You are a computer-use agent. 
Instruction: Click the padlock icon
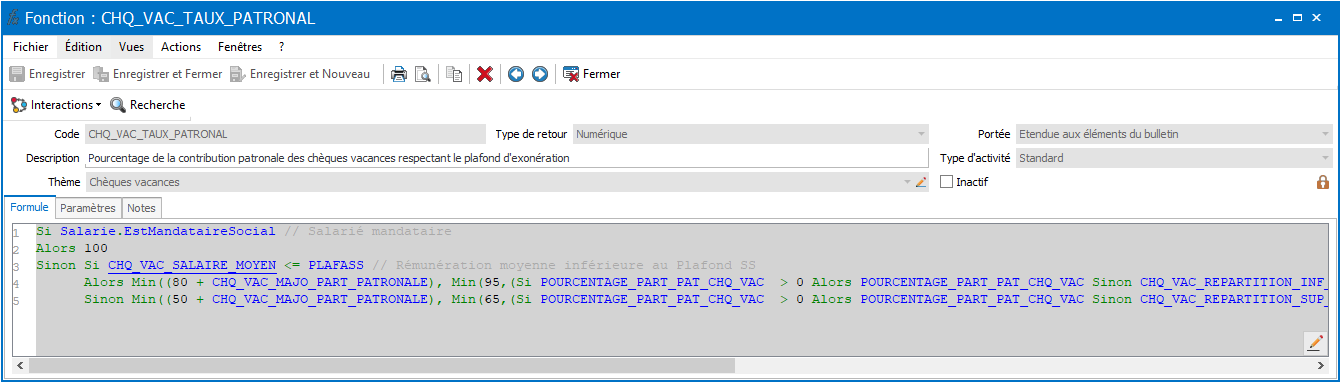pos(1323,183)
